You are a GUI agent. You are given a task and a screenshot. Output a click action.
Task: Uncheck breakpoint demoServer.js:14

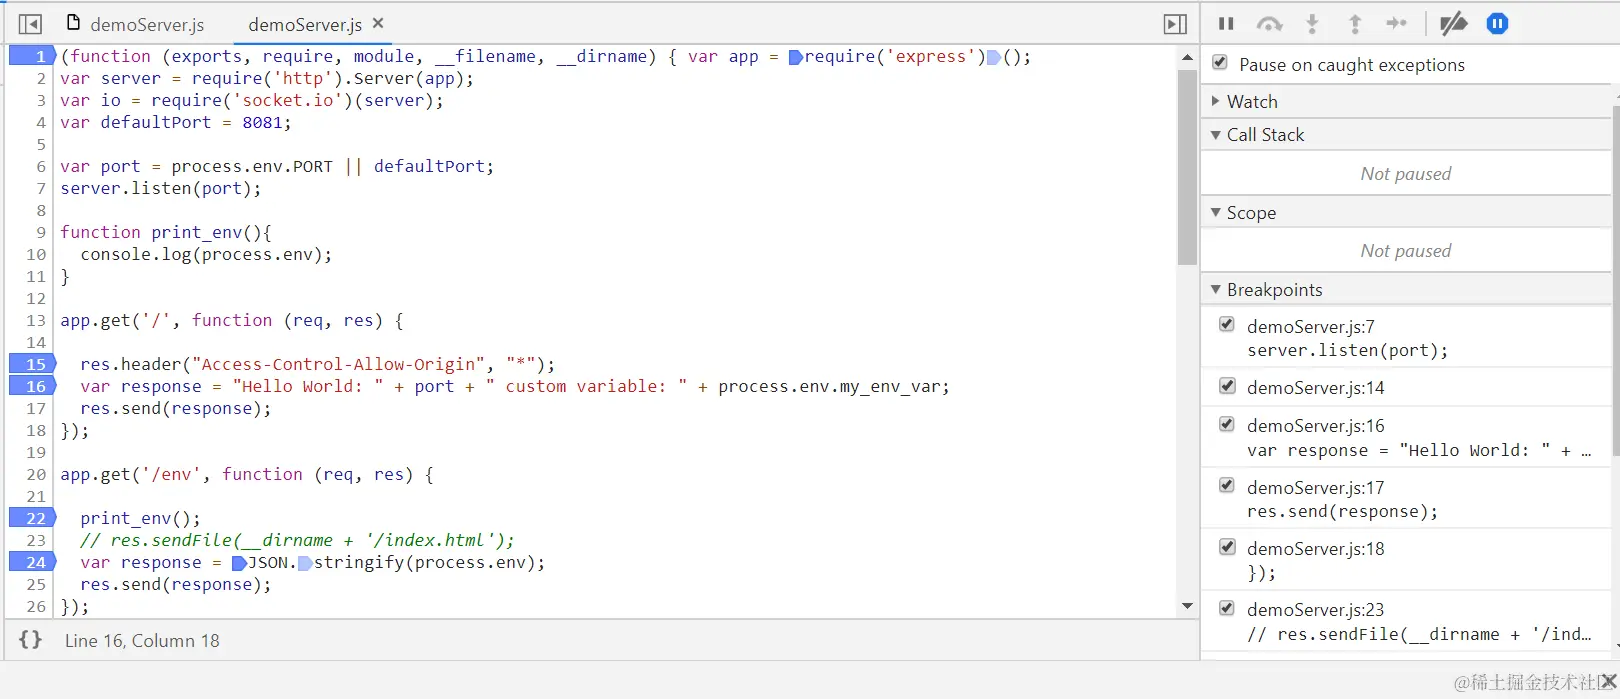click(1227, 385)
